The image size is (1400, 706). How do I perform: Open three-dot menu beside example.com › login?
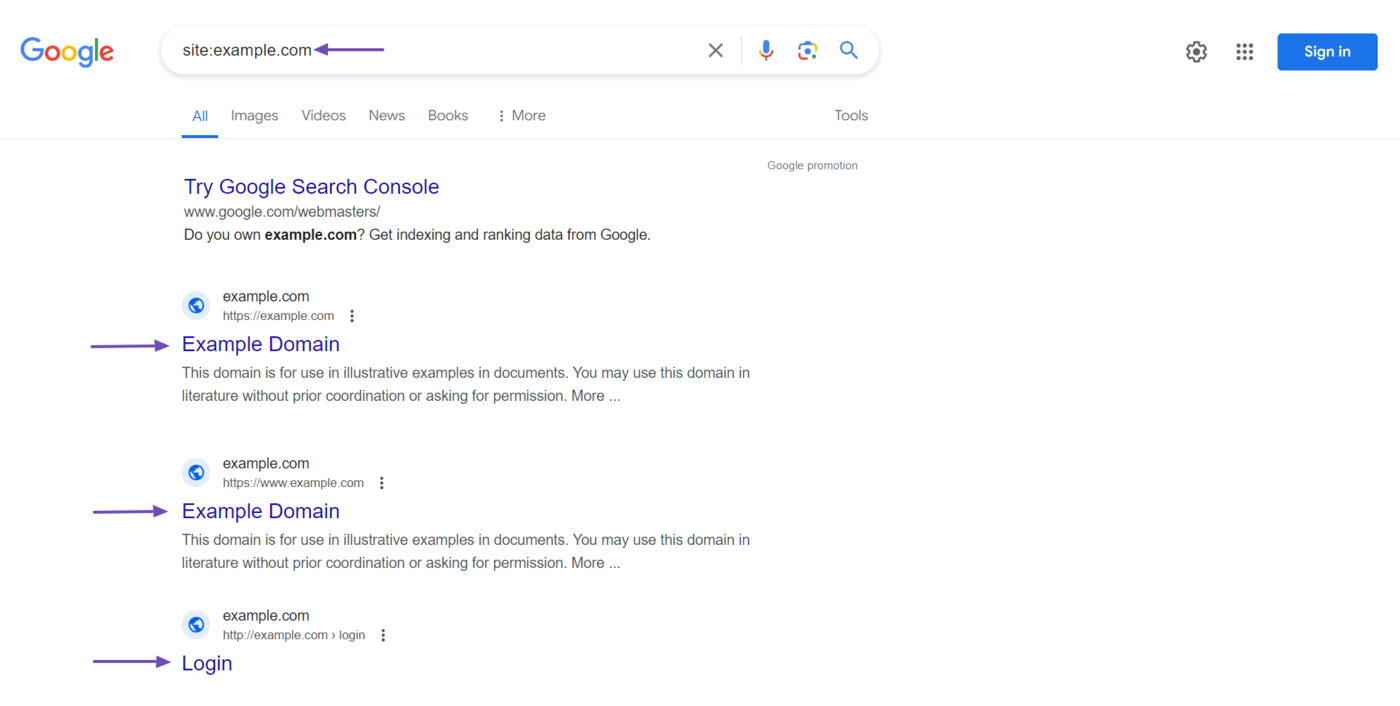(383, 635)
